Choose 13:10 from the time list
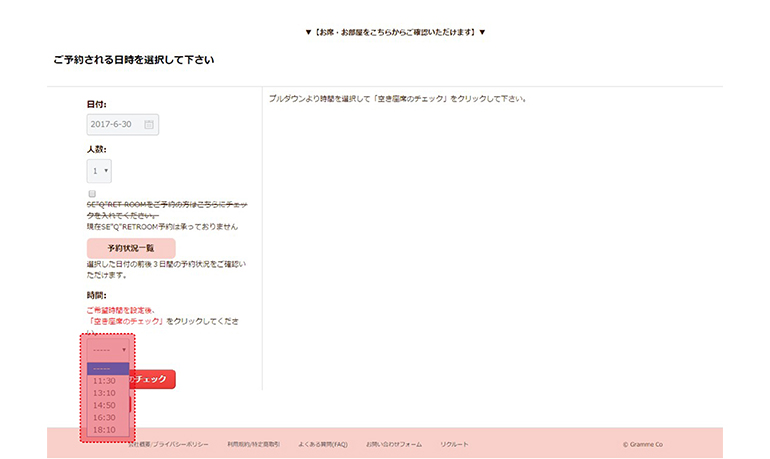 point(105,393)
